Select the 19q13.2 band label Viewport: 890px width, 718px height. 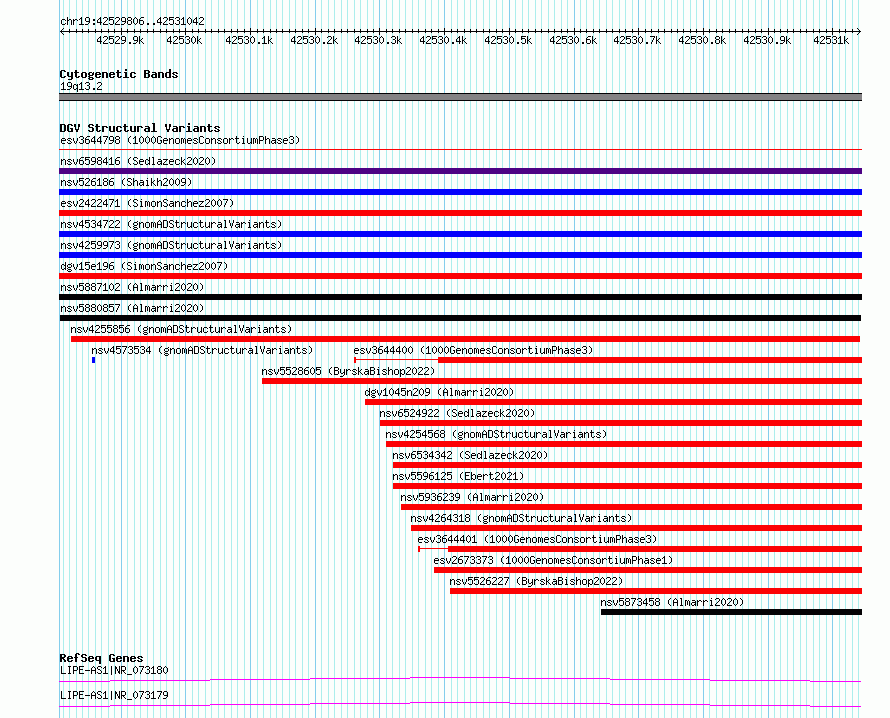coord(81,86)
